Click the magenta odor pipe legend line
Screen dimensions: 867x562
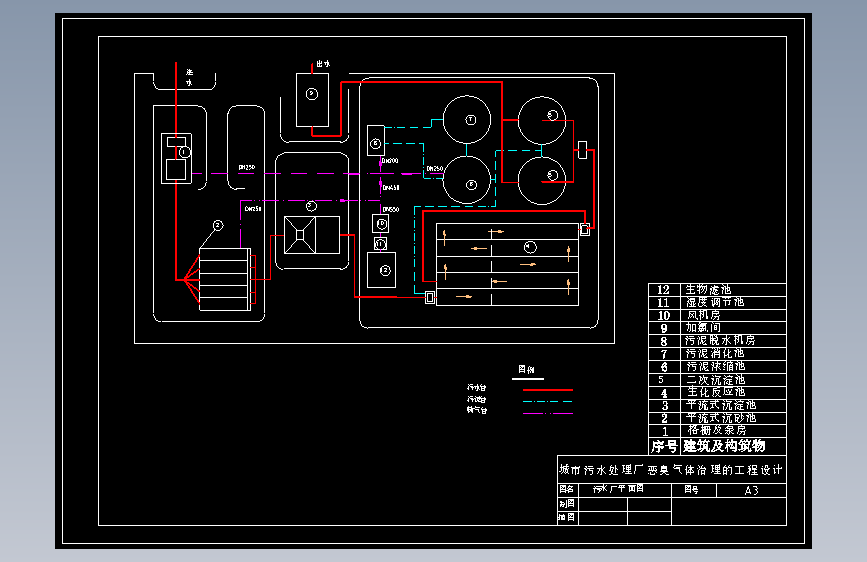[x=548, y=413]
